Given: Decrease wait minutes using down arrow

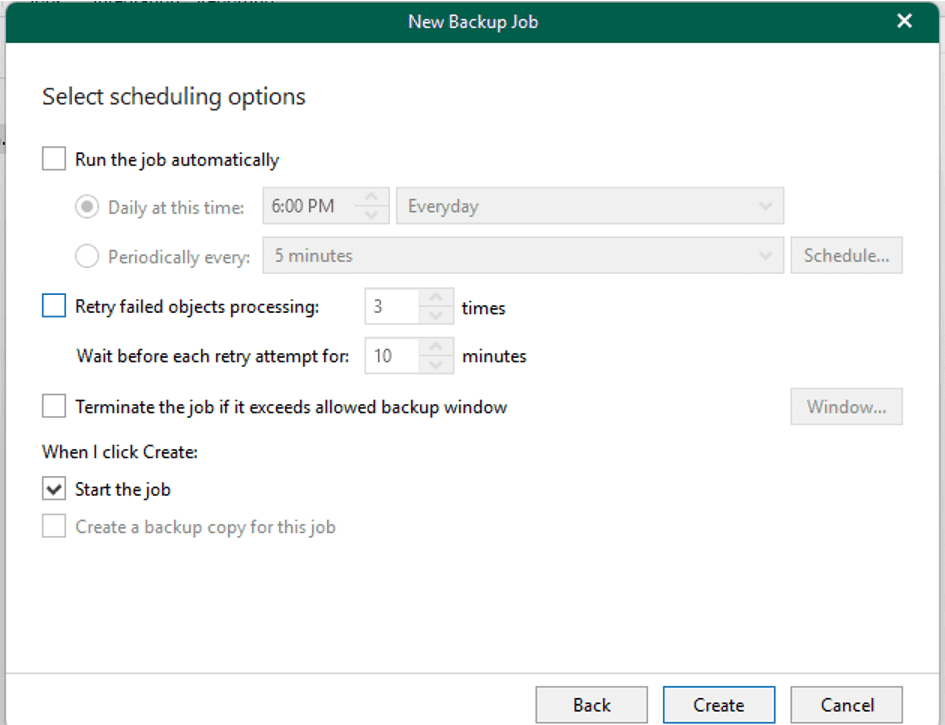Looking at the screenshot, I should pos(435,364).
